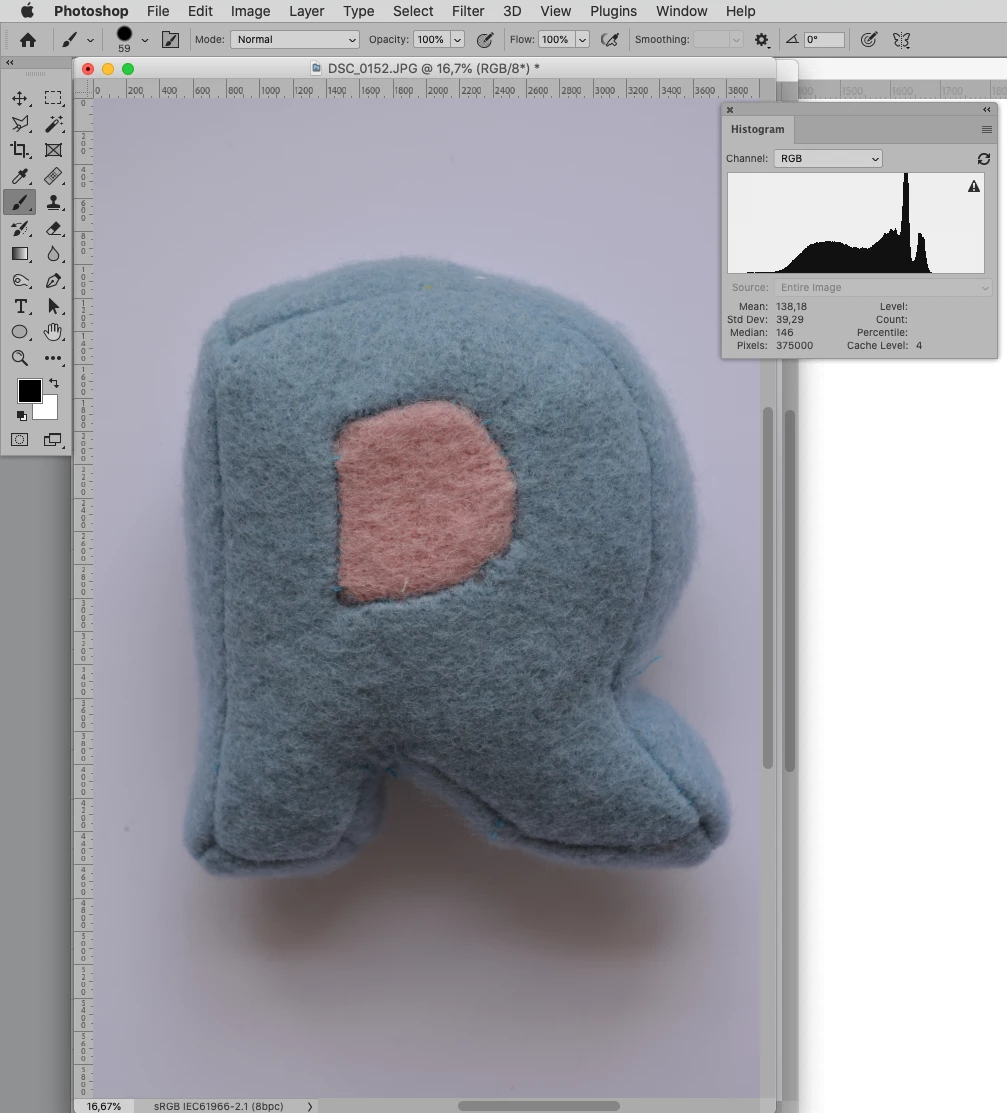
Task: Toggle the brush settings panel
Action: coord(170,40)
